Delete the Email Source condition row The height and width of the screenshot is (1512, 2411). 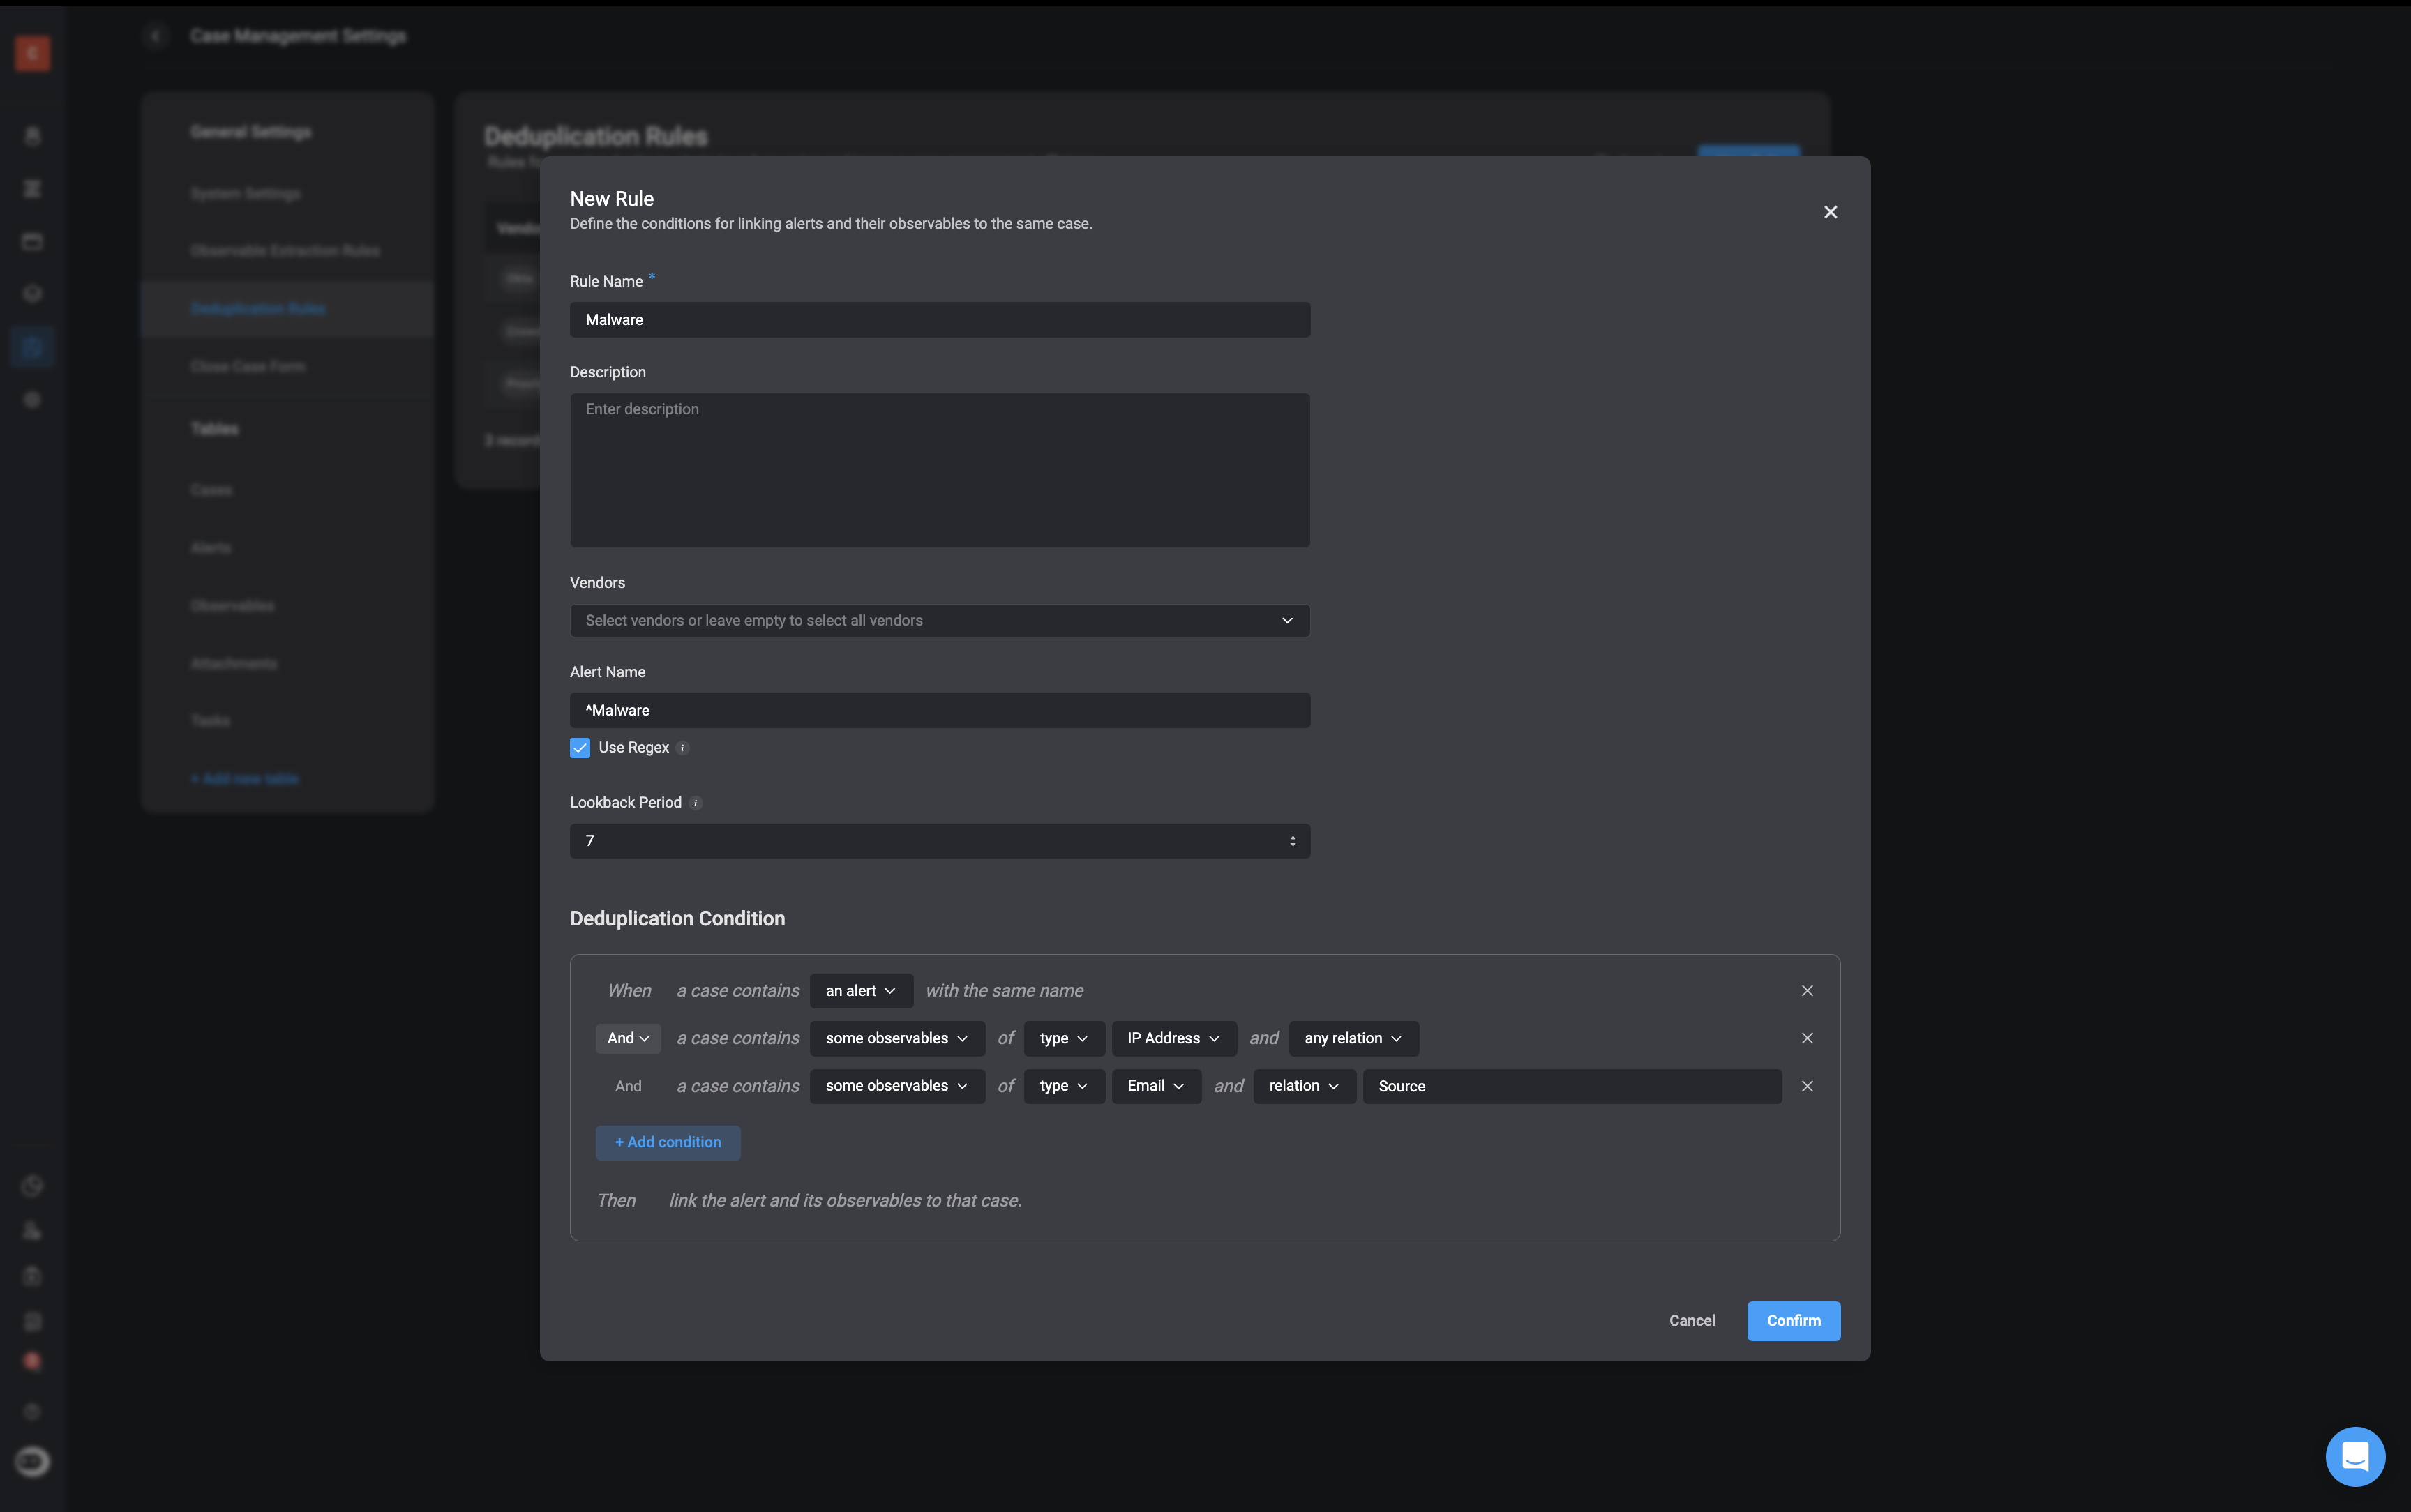[x=1807, y=1086]
